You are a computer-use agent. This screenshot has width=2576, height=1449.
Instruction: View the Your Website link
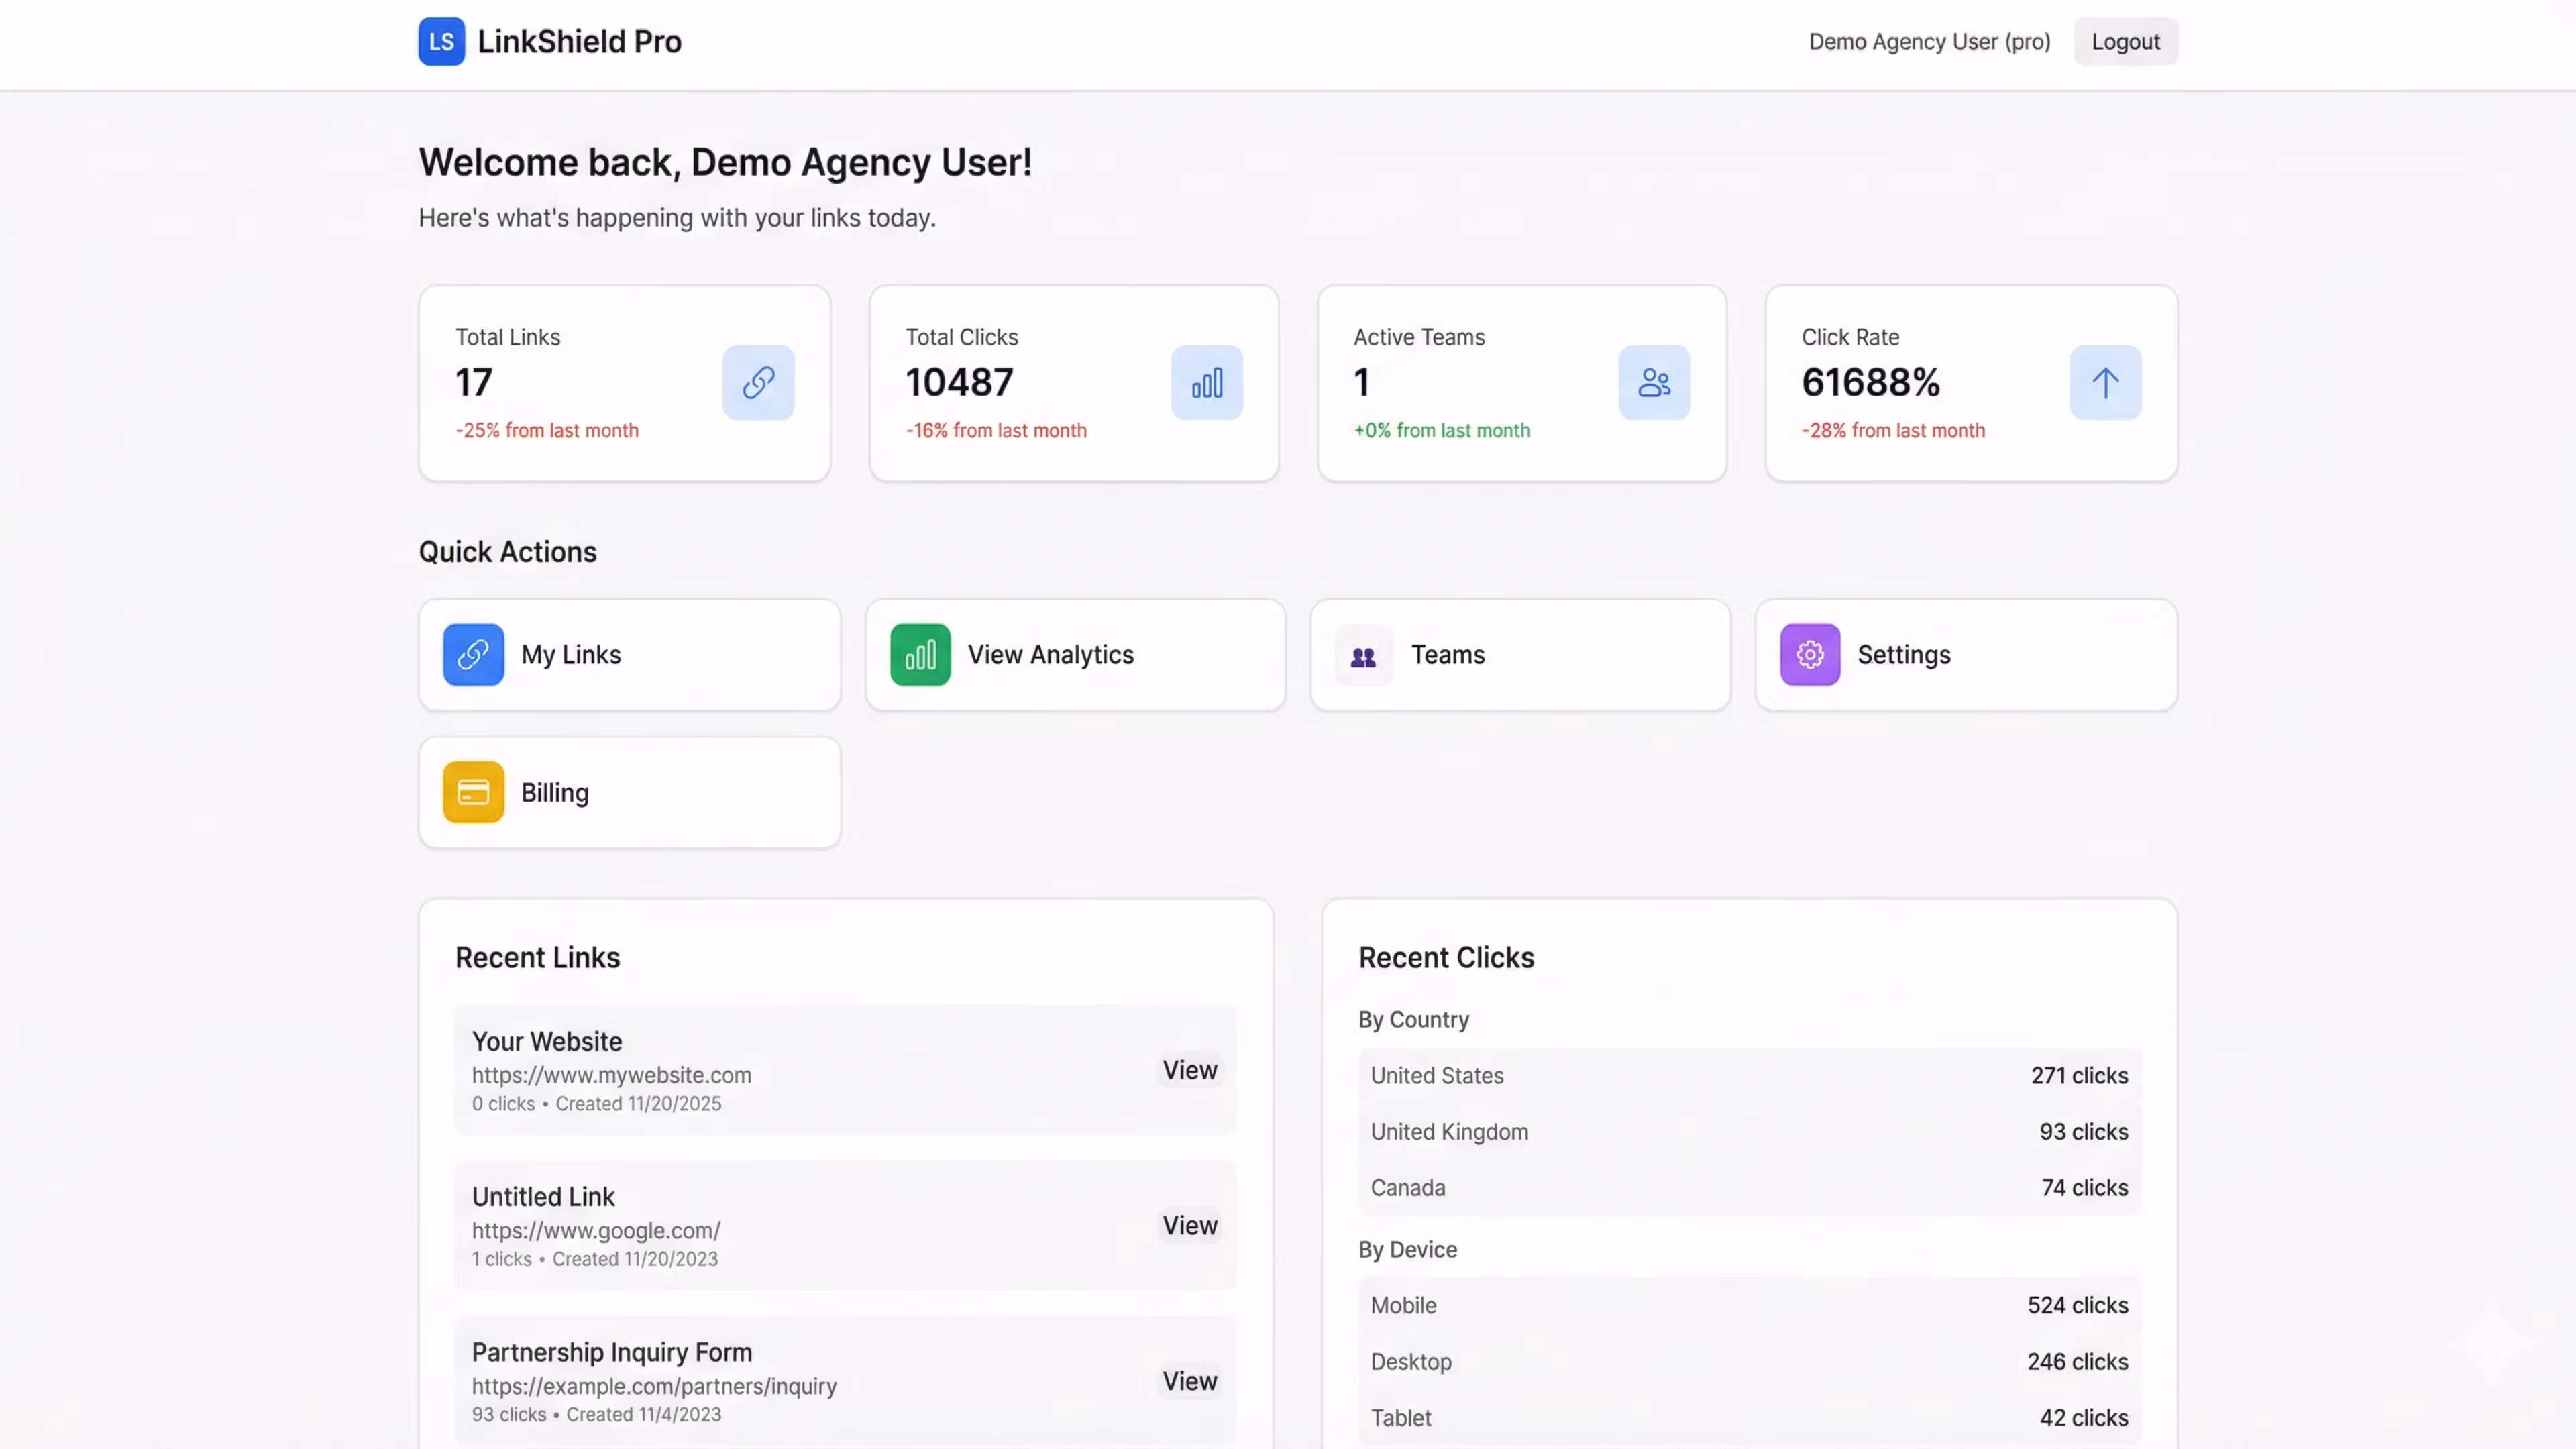coord(1189,1070)
